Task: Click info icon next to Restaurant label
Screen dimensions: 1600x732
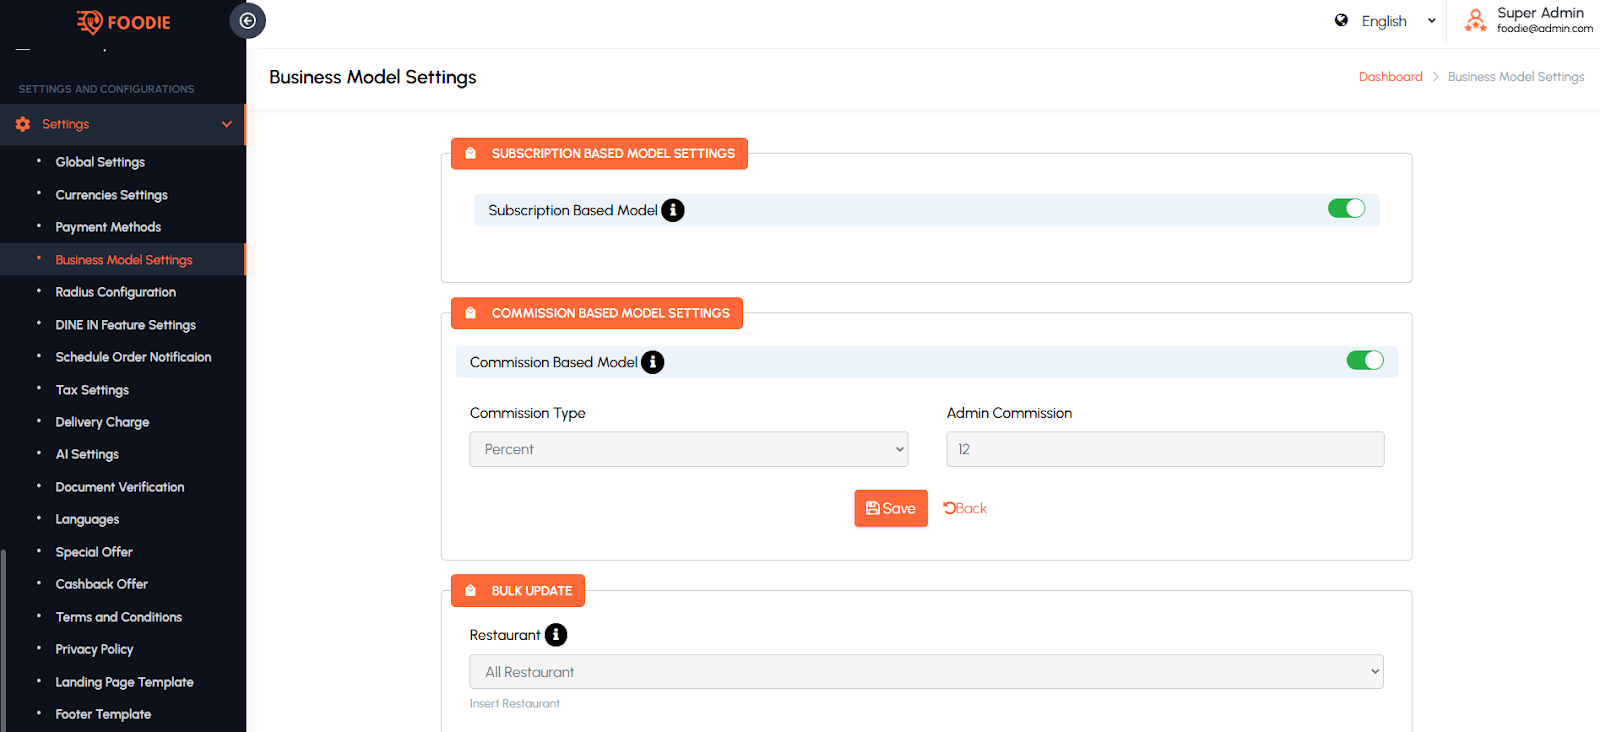Action: pos(555,635)
